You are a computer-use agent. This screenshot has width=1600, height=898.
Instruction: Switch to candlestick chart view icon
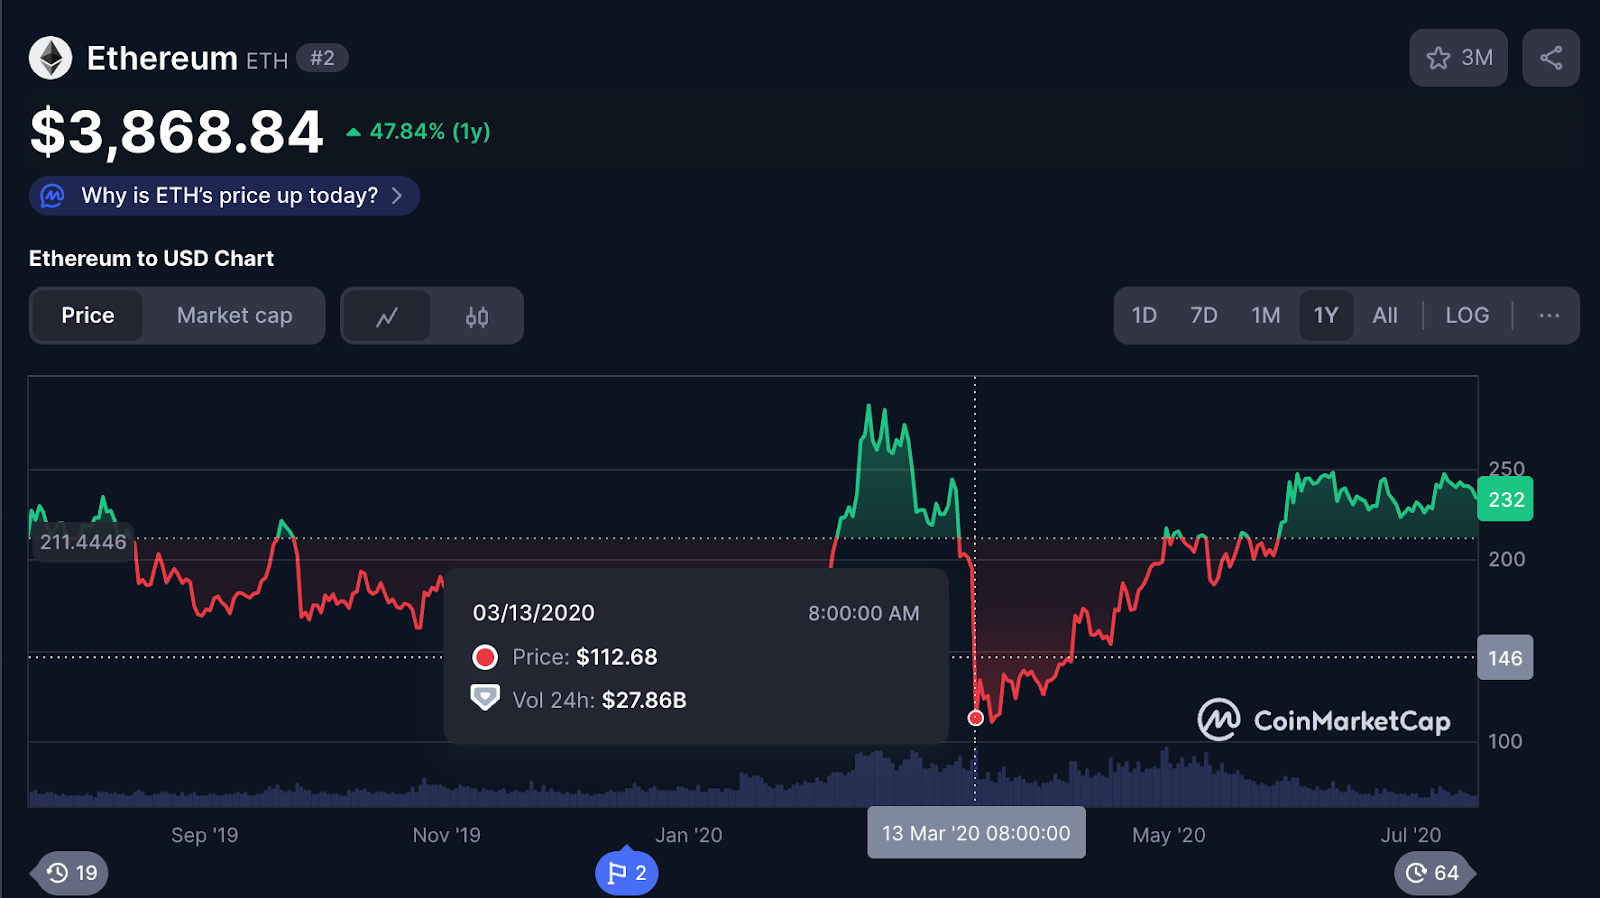[x=477, y=316]
